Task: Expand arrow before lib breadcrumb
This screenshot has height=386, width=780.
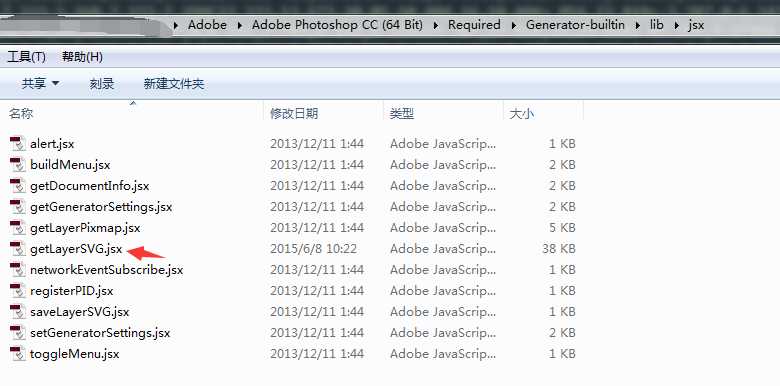Action: pyautogui.click(x=638, y=25)
